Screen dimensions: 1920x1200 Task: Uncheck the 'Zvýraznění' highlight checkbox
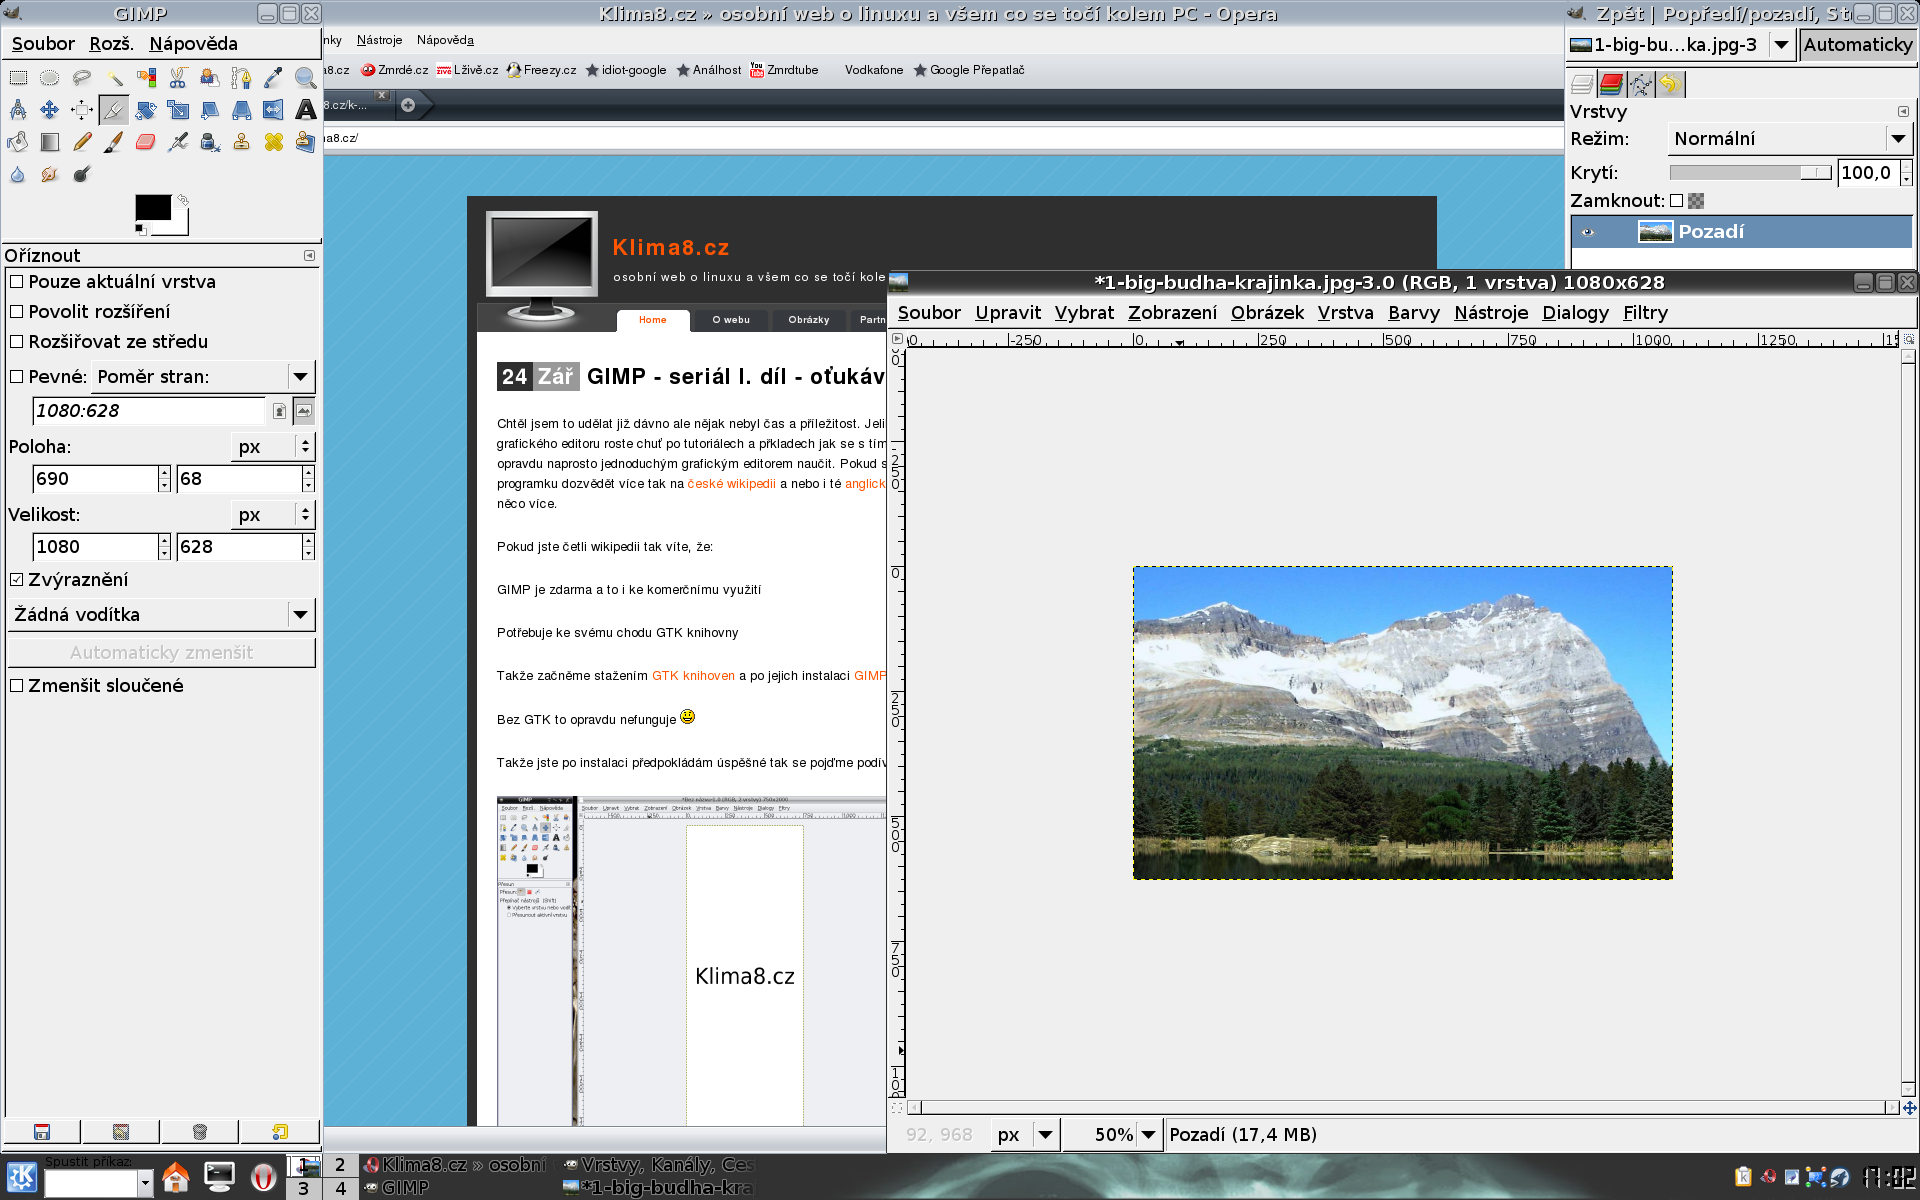coord(16,580)
